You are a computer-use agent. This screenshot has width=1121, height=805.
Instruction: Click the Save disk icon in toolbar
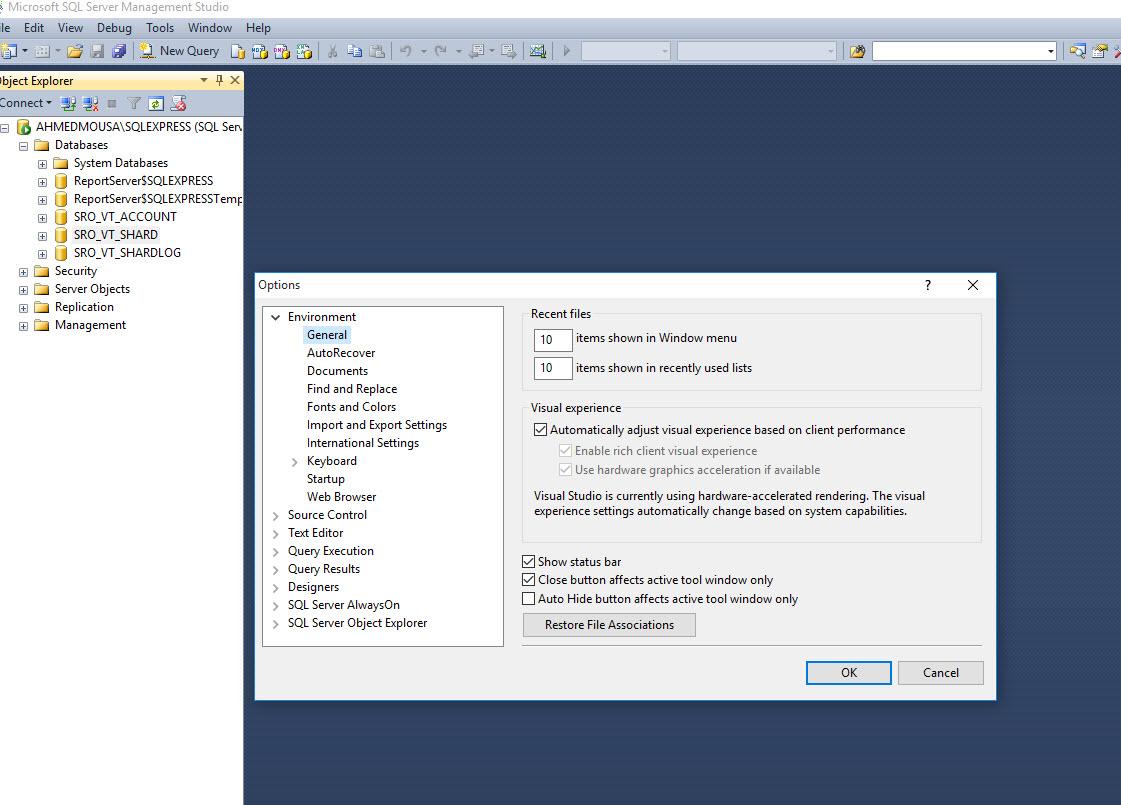pos(97,51)
